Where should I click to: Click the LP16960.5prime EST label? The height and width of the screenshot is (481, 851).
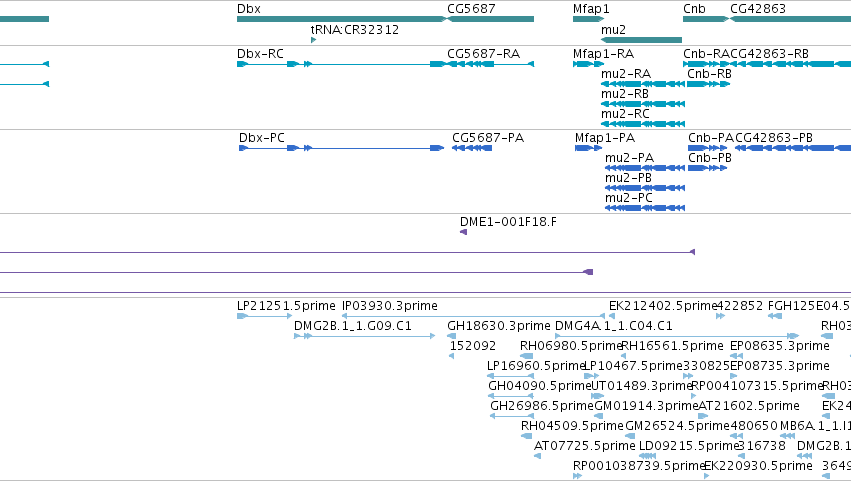[x=536, y=366]
